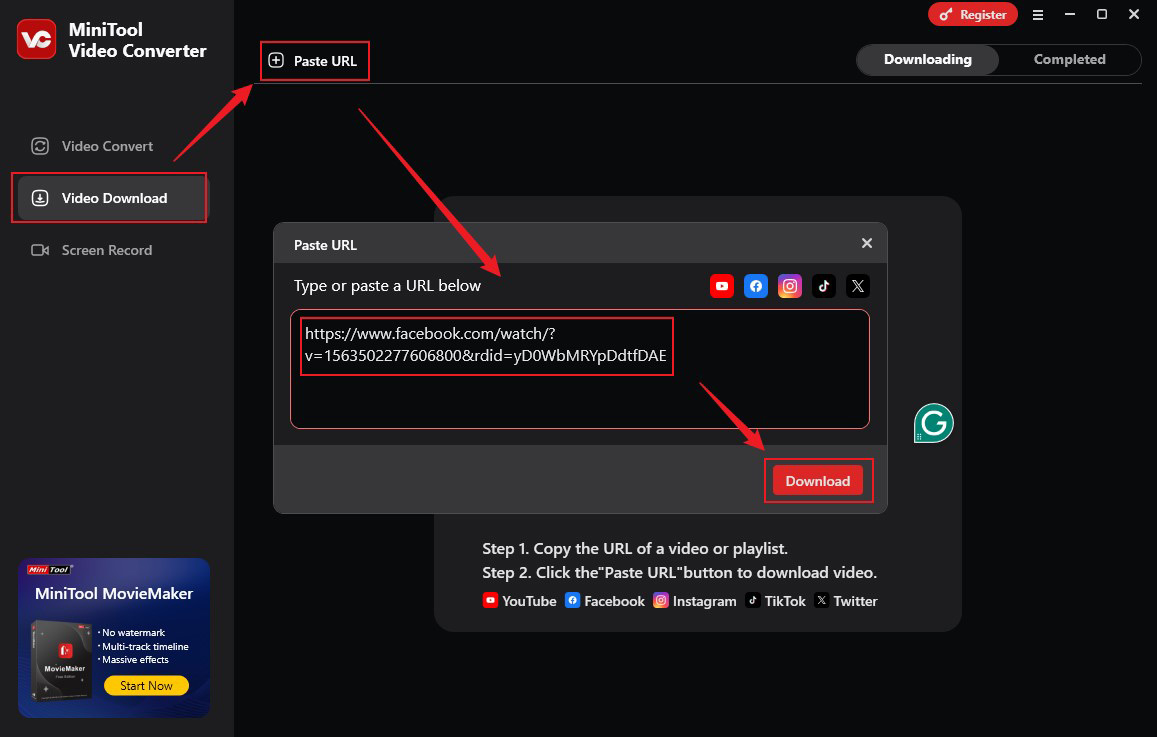1157x737 pixels.
Task: Click the "Type or paste a URL below" label
Action: [387, 286]
